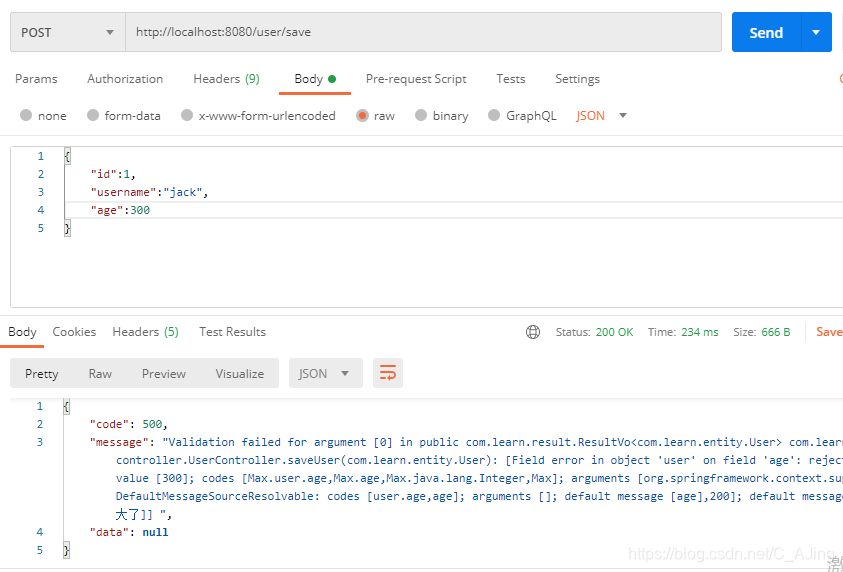Select the request Body tab
843x572 pixels.
pos(315,79)
